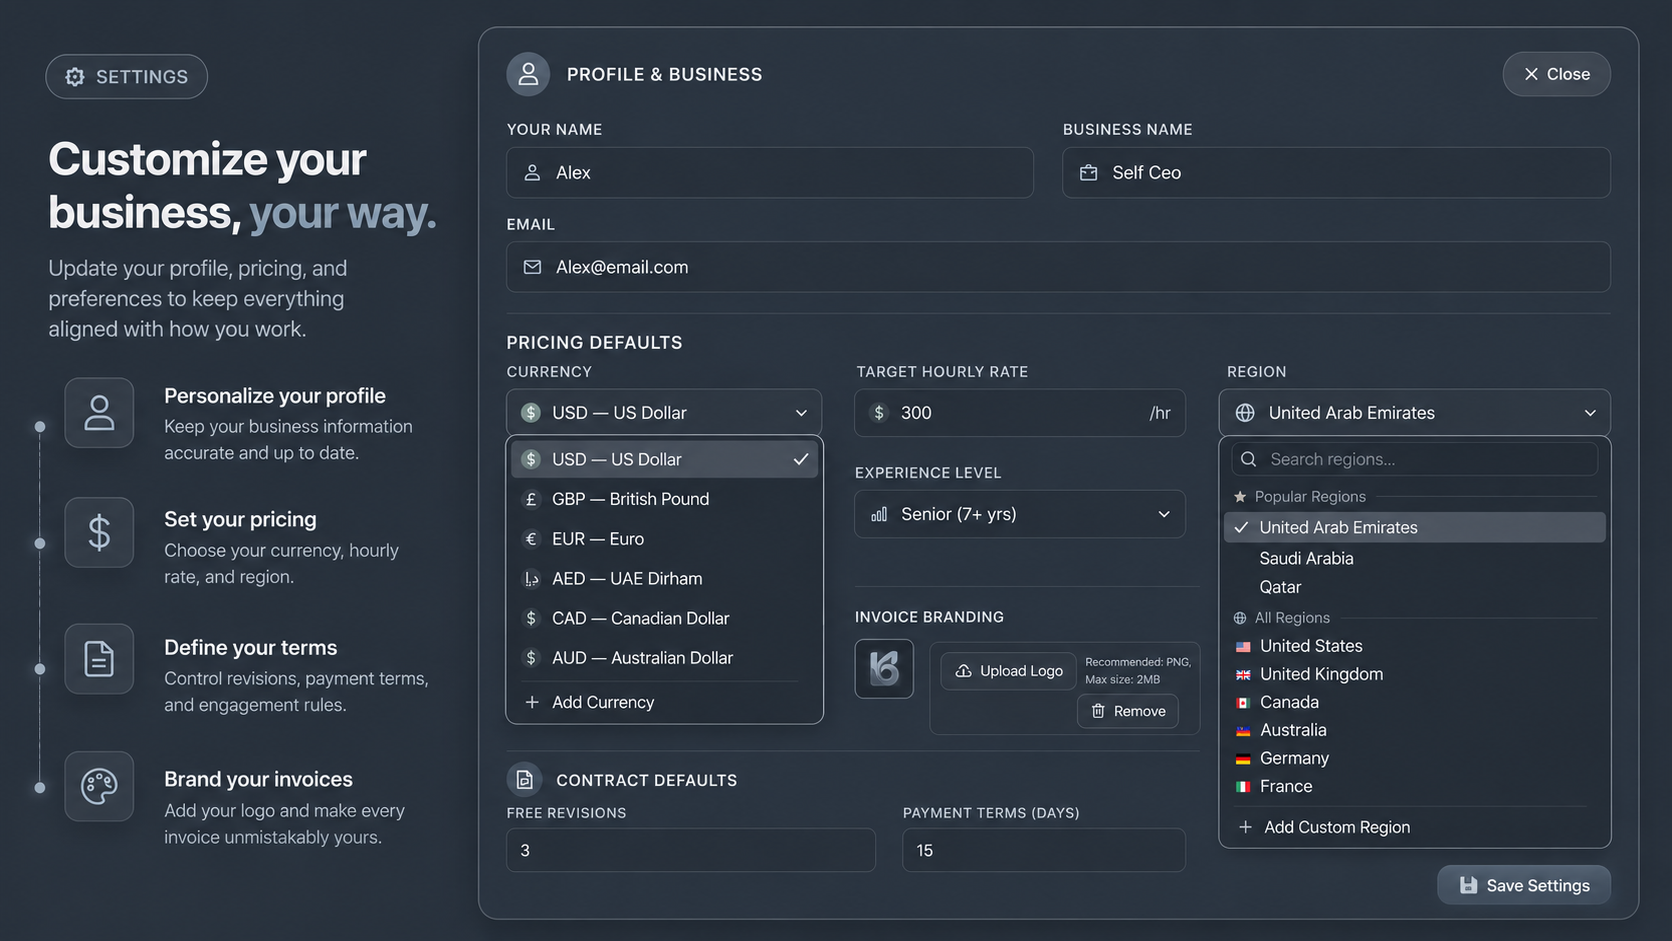Collapse the Region dropdown chevron

pyautogui.click(x=1590, y=413)
